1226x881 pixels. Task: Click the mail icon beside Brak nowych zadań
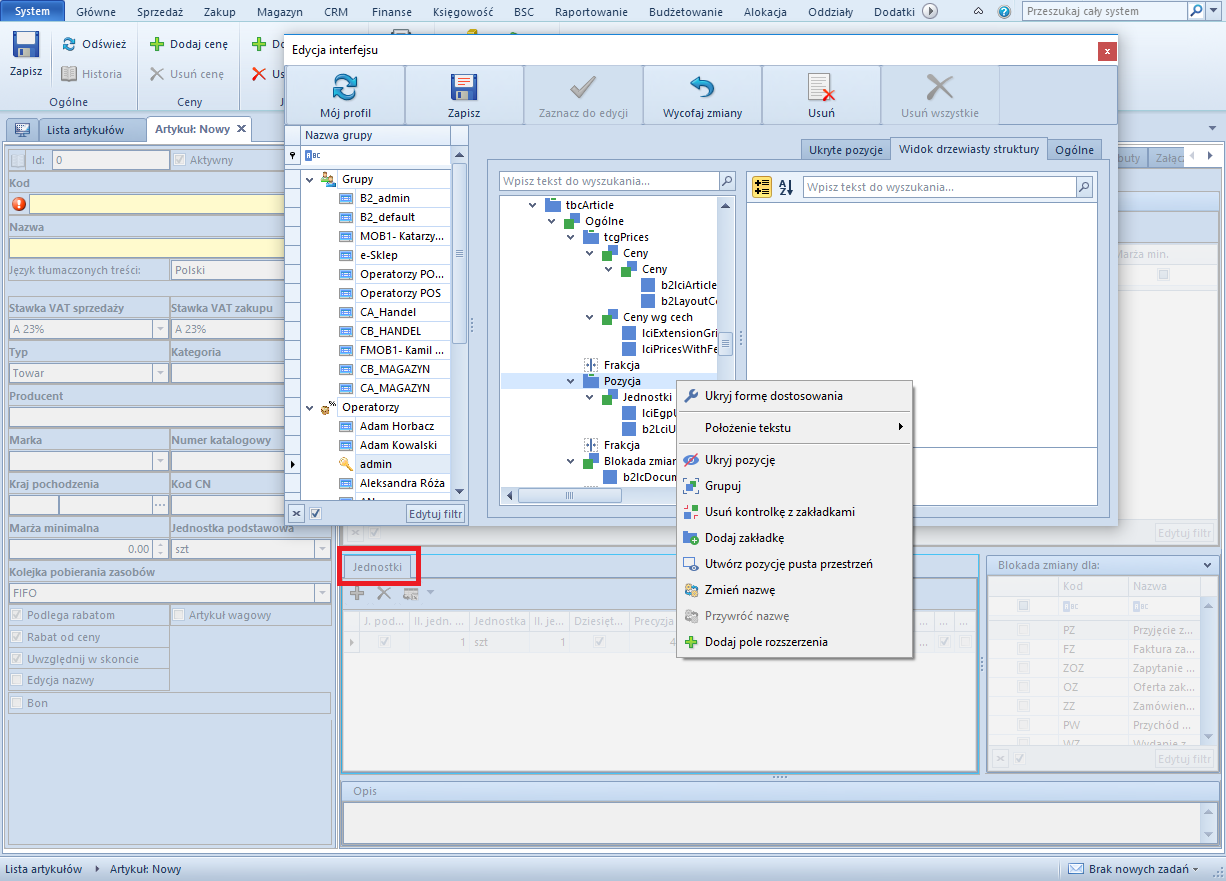tap(1076, 869)
